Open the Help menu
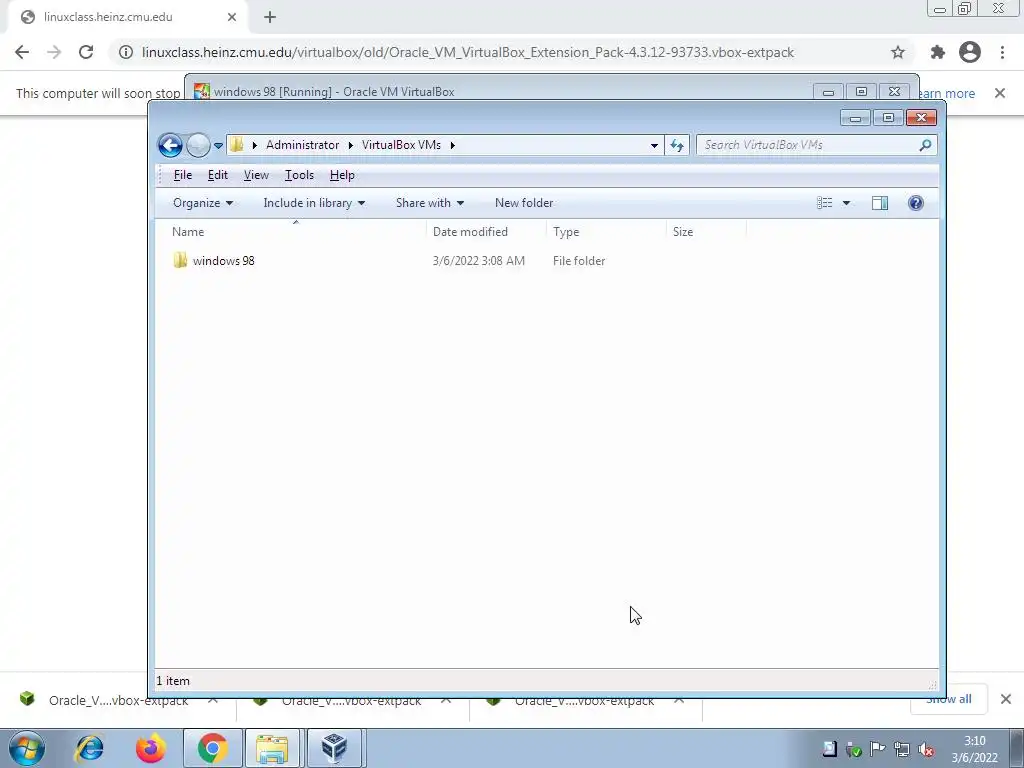The height and width of the screenshot is (768, 1024). [x=342, y=175]
